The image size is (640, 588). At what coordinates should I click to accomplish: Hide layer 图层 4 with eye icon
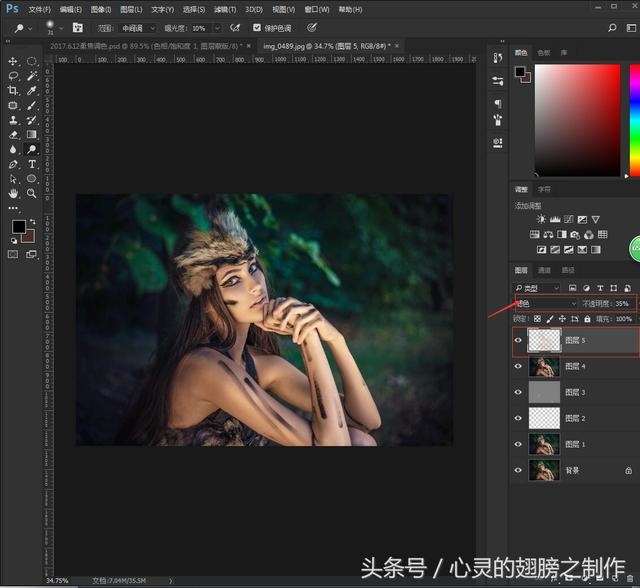tap(518, 367)
